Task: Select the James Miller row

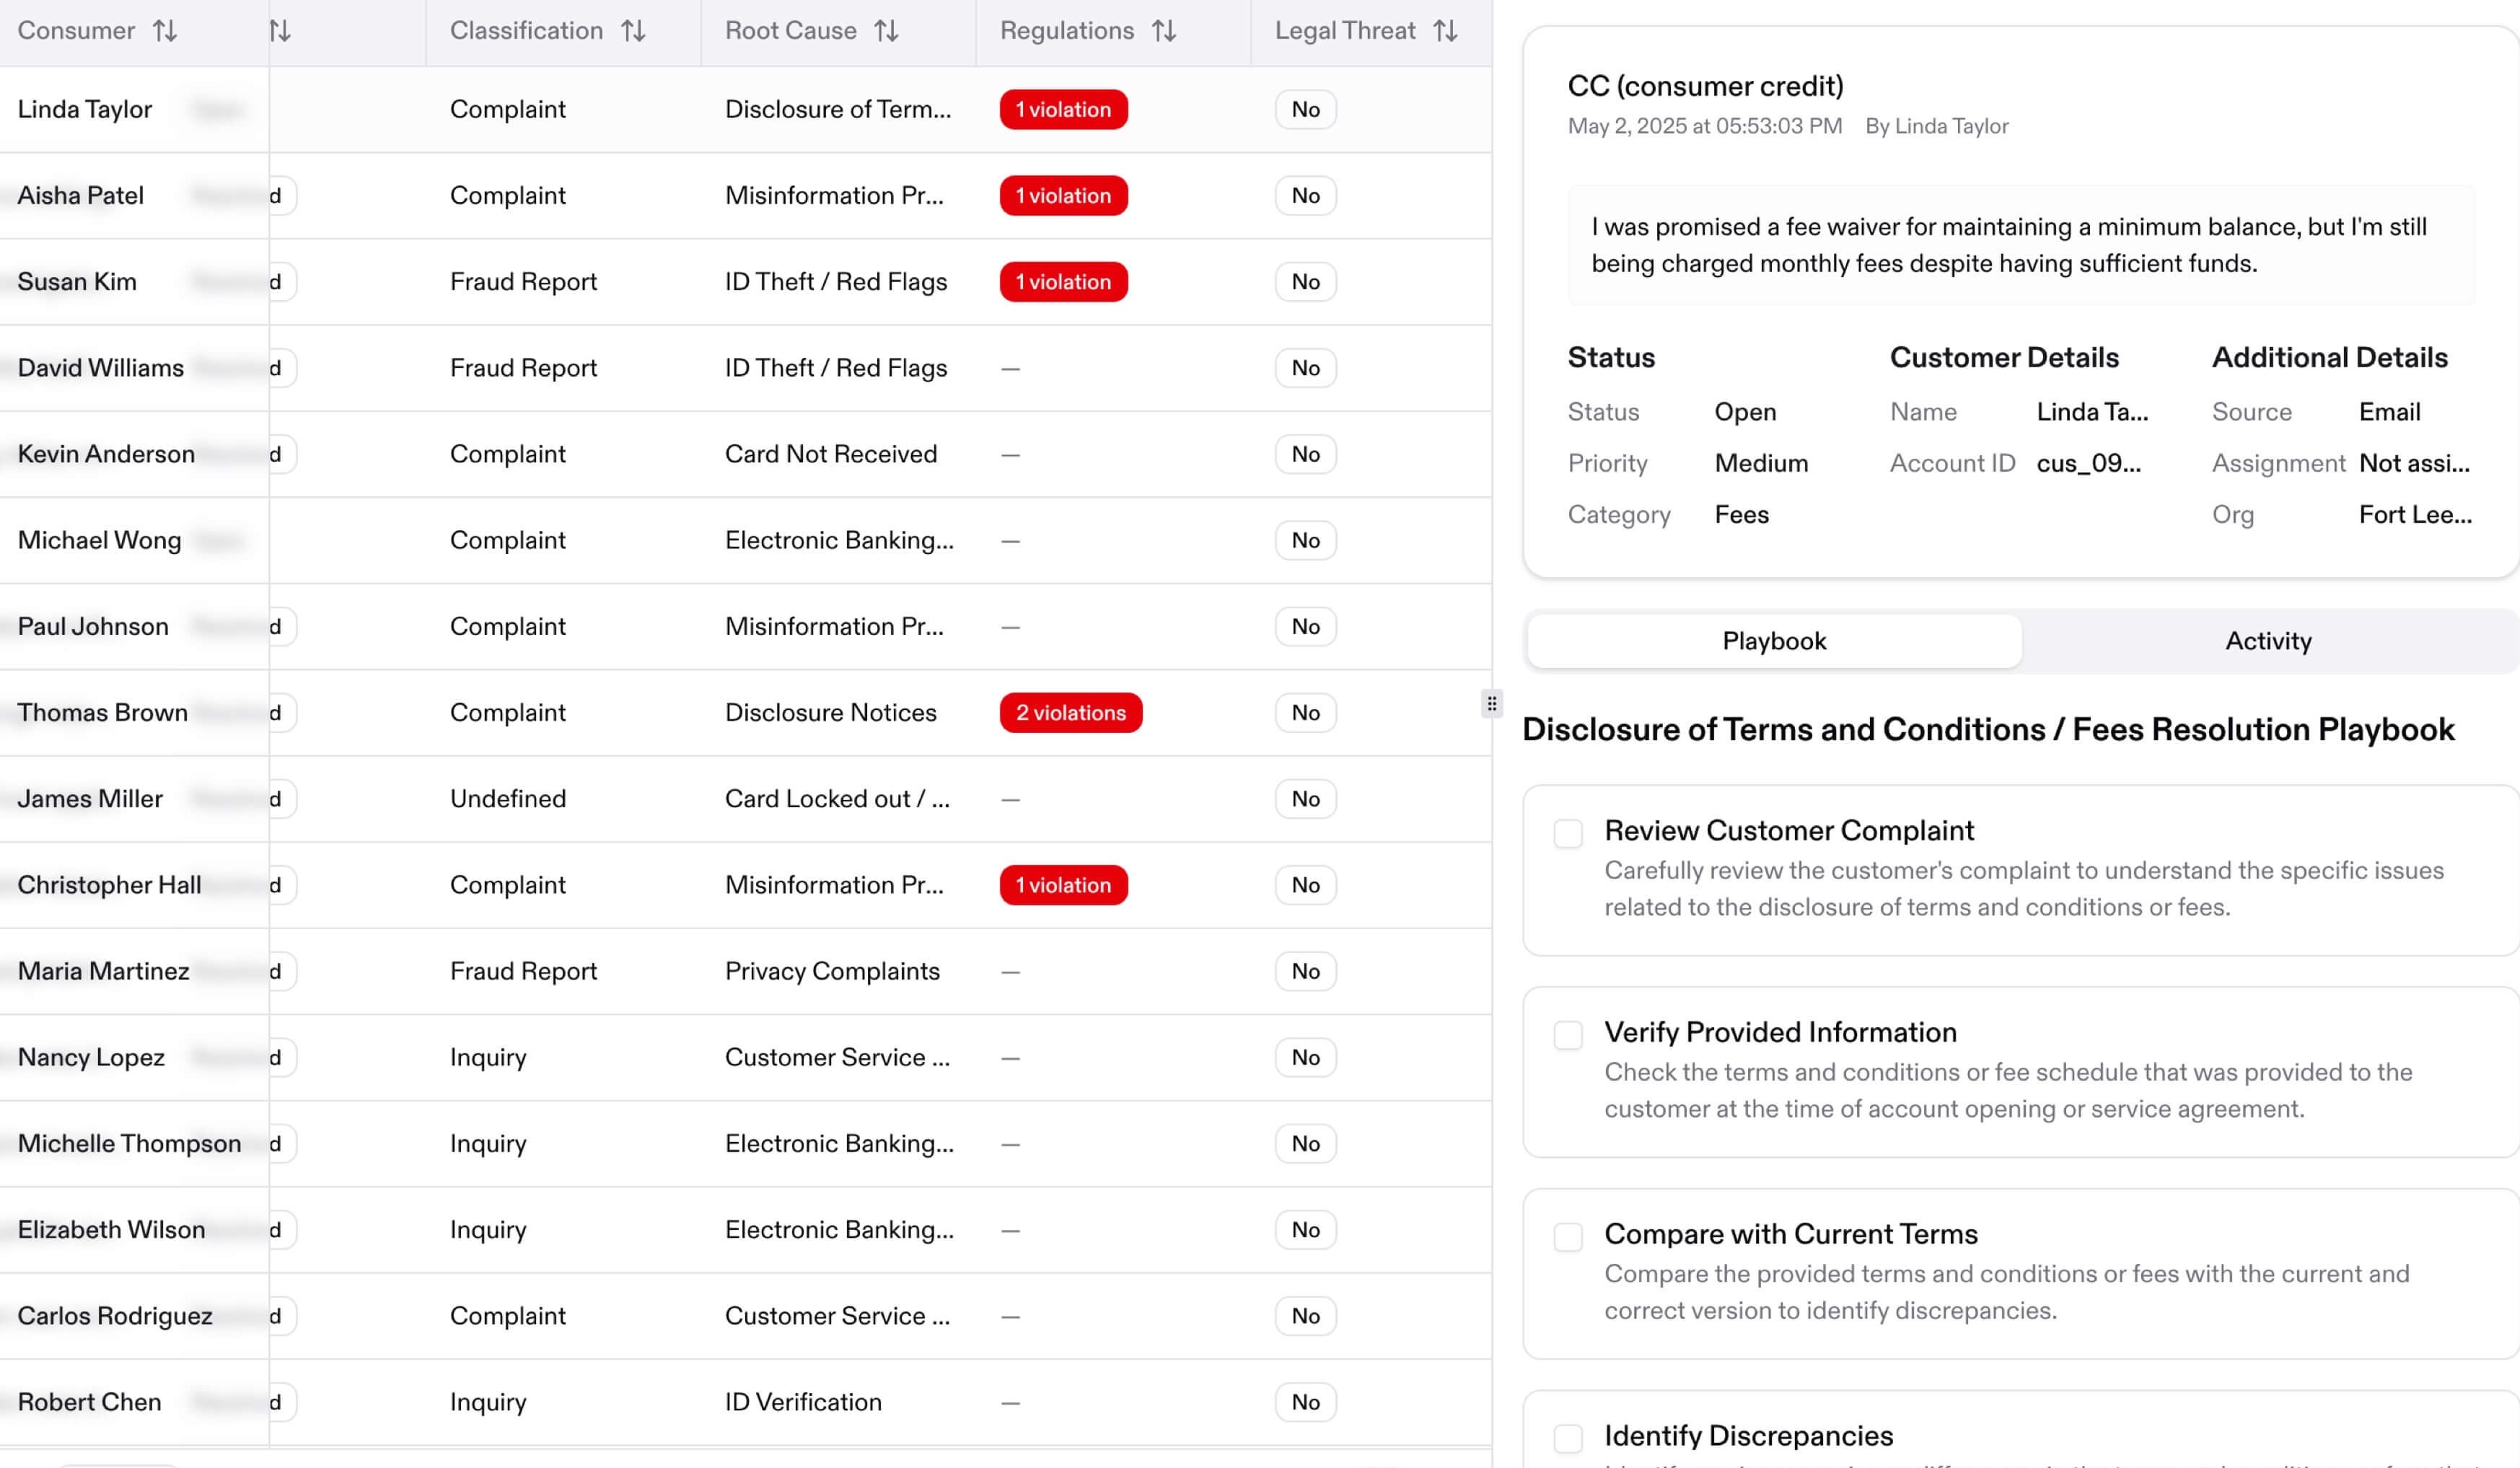Action: (746, 799)
